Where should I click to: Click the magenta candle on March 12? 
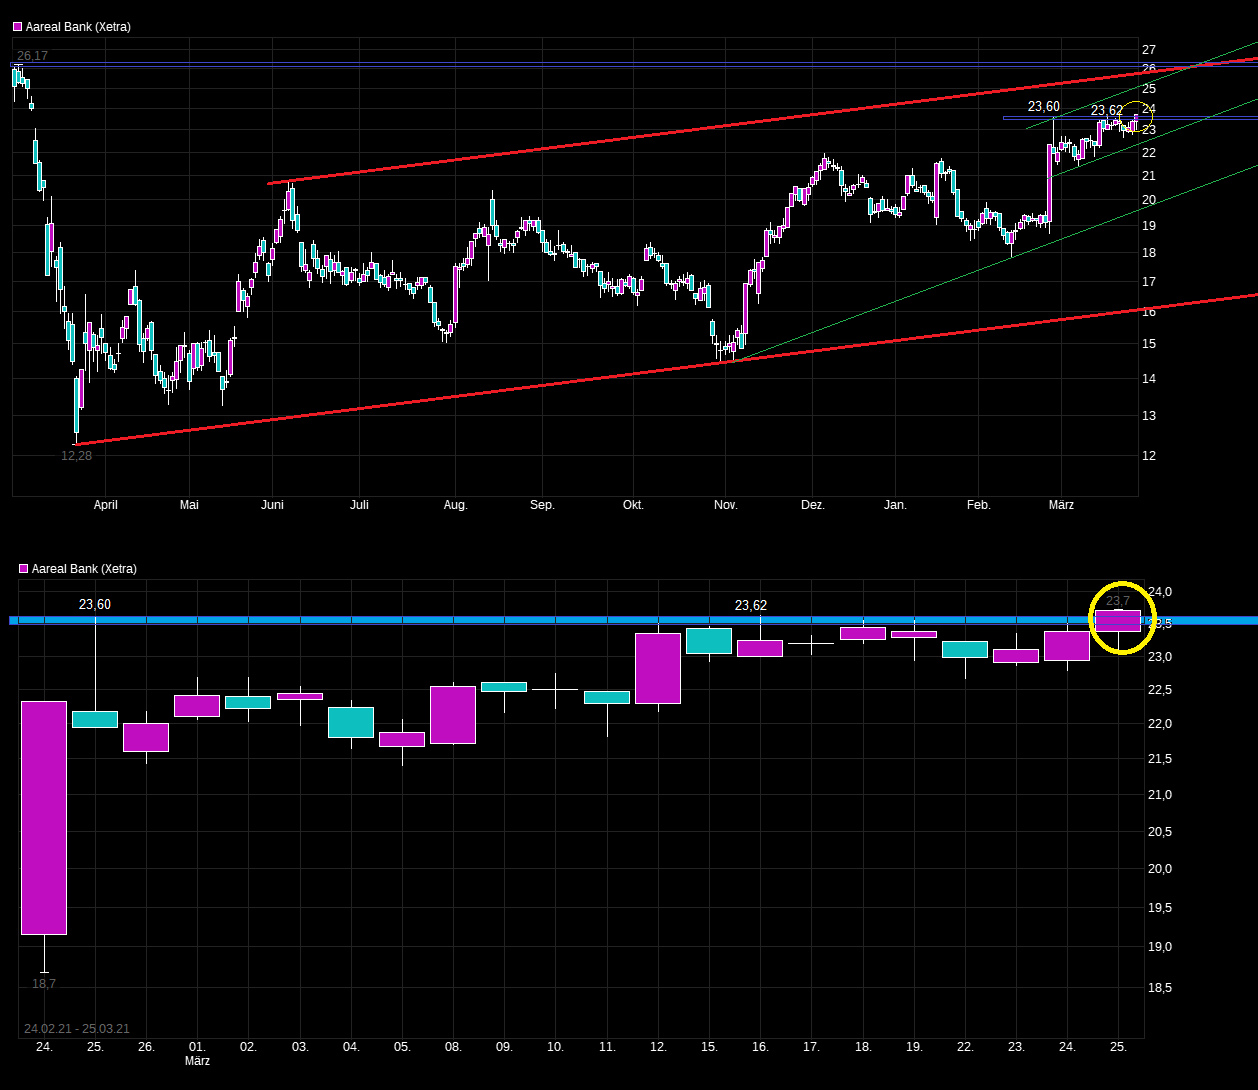click(658, 668)
